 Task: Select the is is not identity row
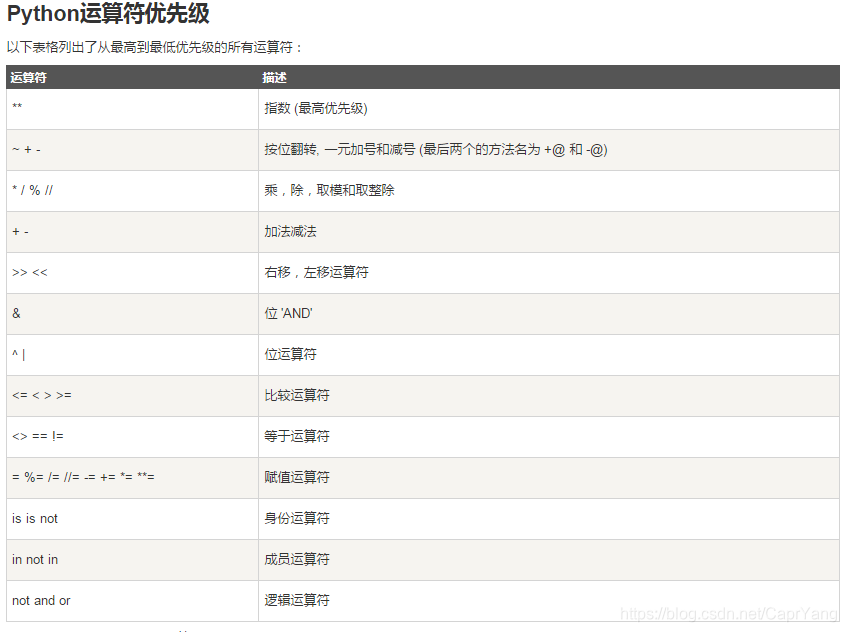[x=33, y=518]
